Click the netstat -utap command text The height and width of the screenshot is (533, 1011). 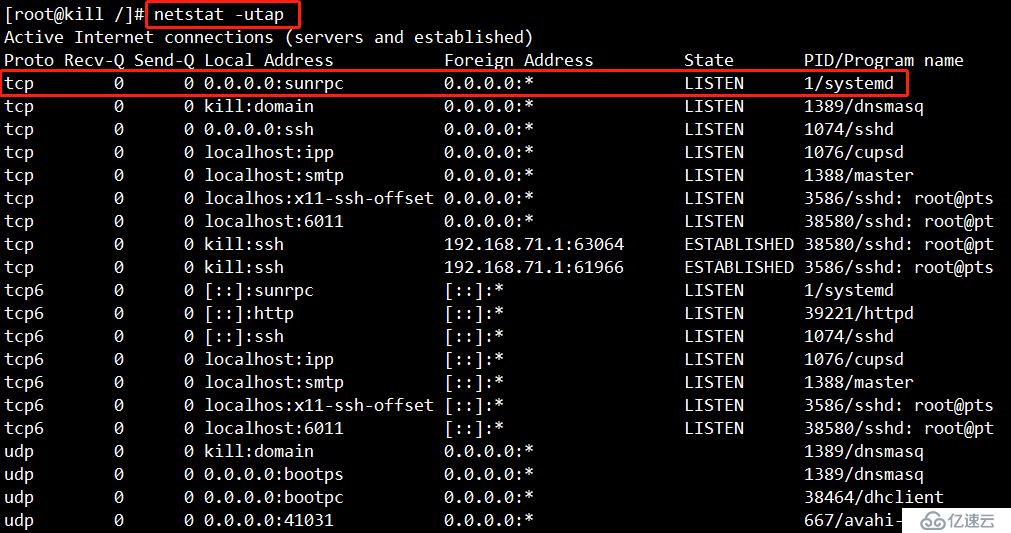point(219,14)
